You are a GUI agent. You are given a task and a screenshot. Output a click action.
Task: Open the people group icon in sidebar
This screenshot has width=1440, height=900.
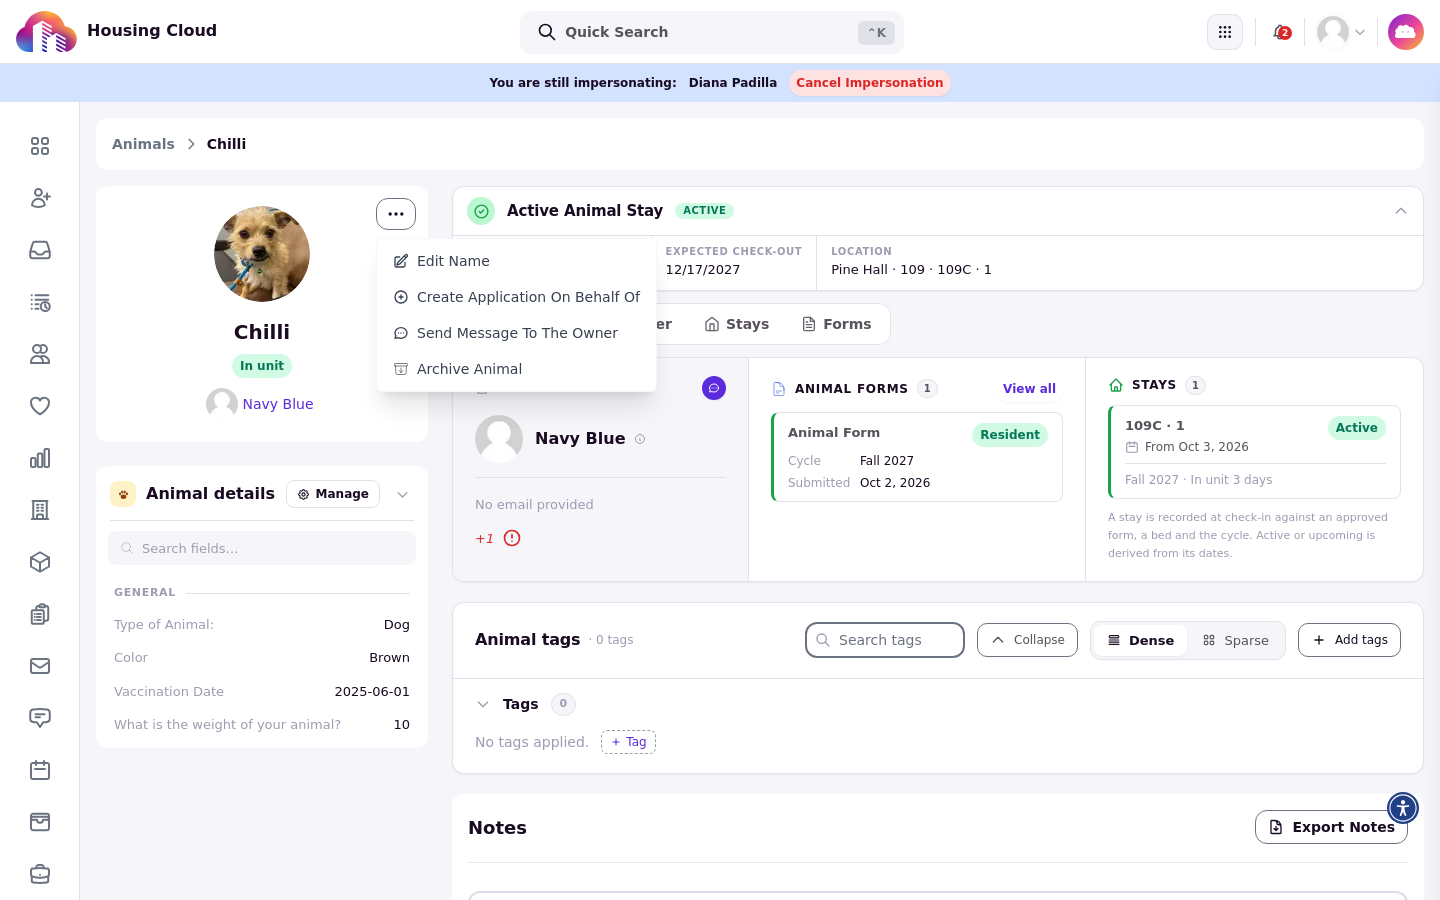click(40, 354)
